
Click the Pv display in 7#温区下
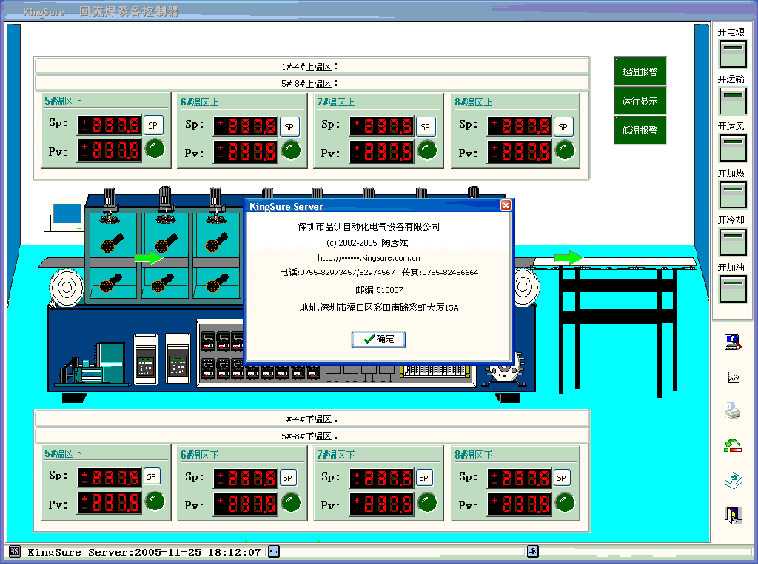click(x=382, y=504)
